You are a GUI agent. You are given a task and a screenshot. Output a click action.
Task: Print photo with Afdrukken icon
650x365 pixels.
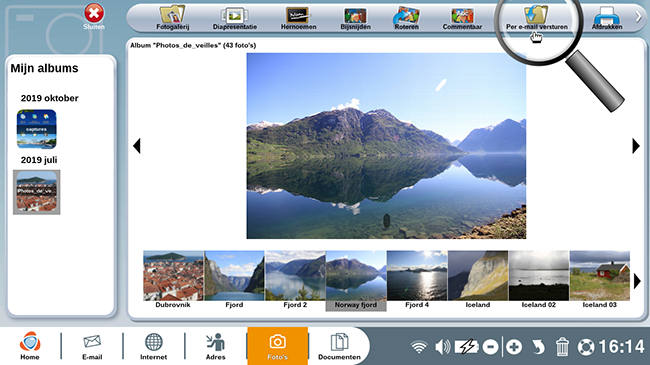click(x=606, y=18)
